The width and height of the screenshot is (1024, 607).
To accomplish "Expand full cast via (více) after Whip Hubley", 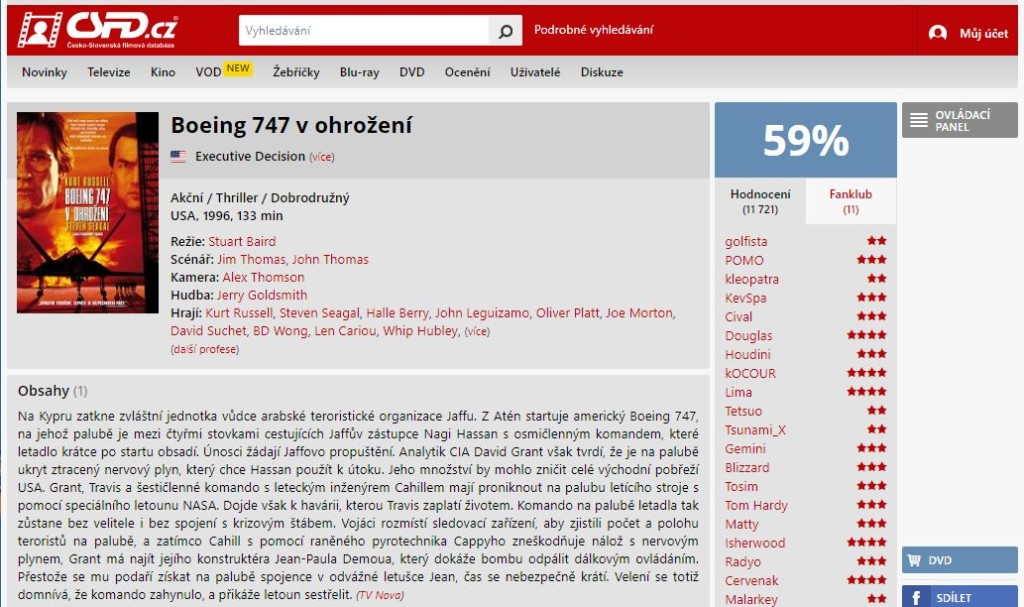I will 477,331.
